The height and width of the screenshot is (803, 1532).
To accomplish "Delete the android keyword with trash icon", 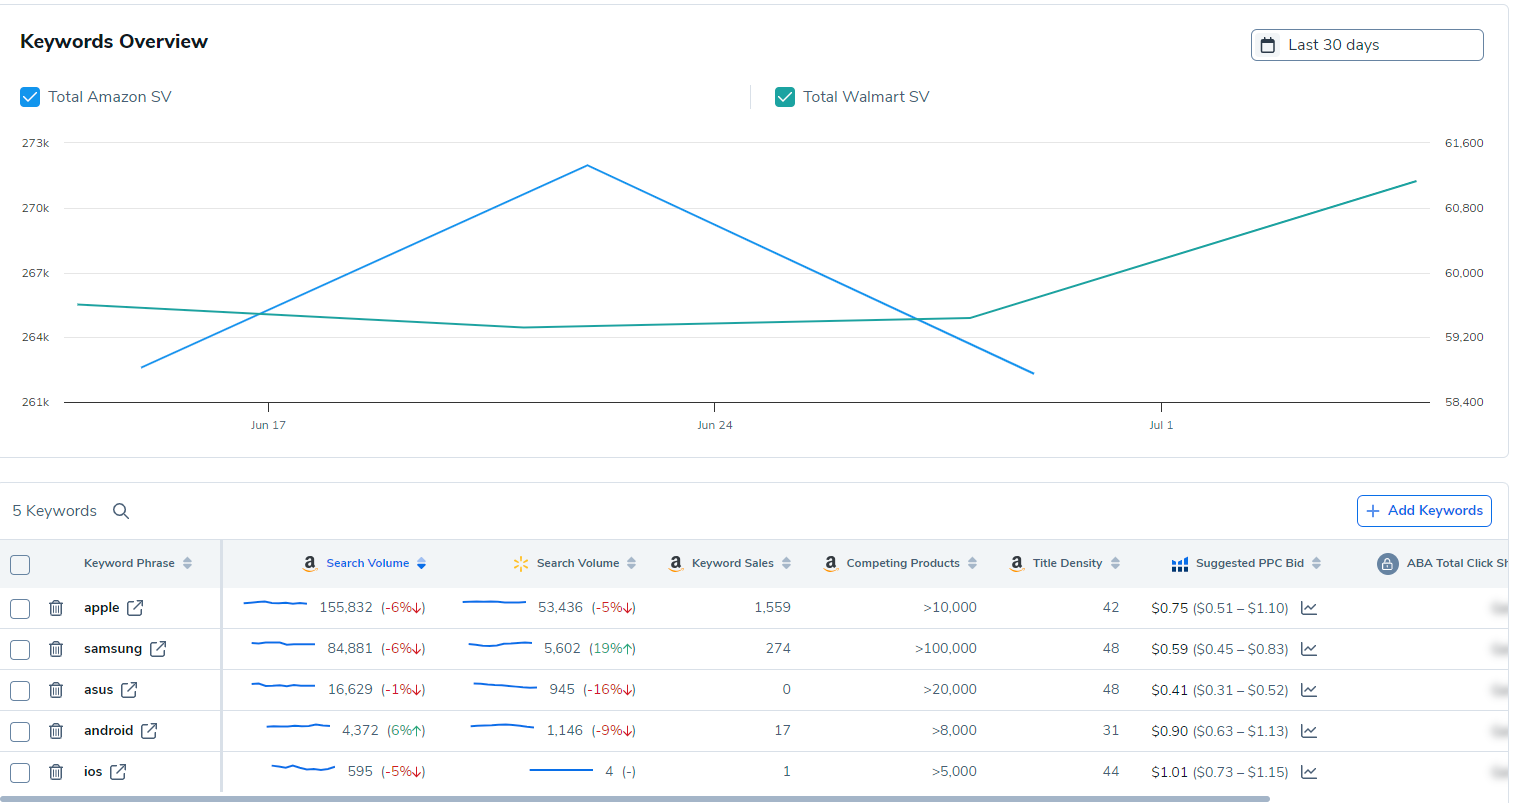I will 56,731.
